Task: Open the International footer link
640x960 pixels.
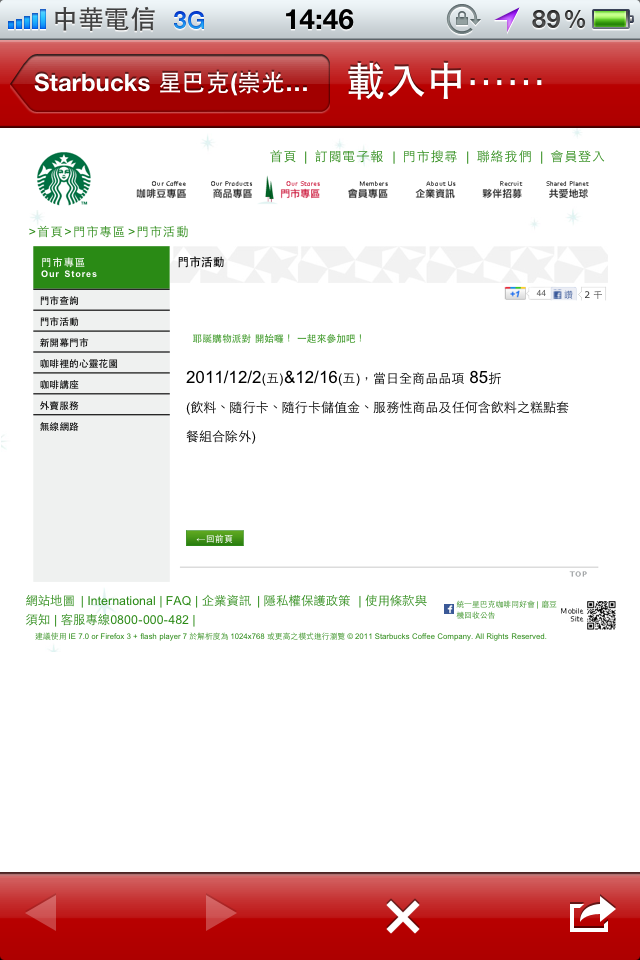Action: tap(121, 601)
